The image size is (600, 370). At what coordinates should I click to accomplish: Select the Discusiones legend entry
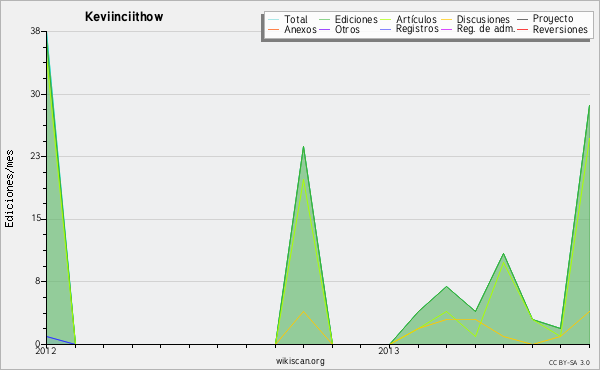(483, 19)
